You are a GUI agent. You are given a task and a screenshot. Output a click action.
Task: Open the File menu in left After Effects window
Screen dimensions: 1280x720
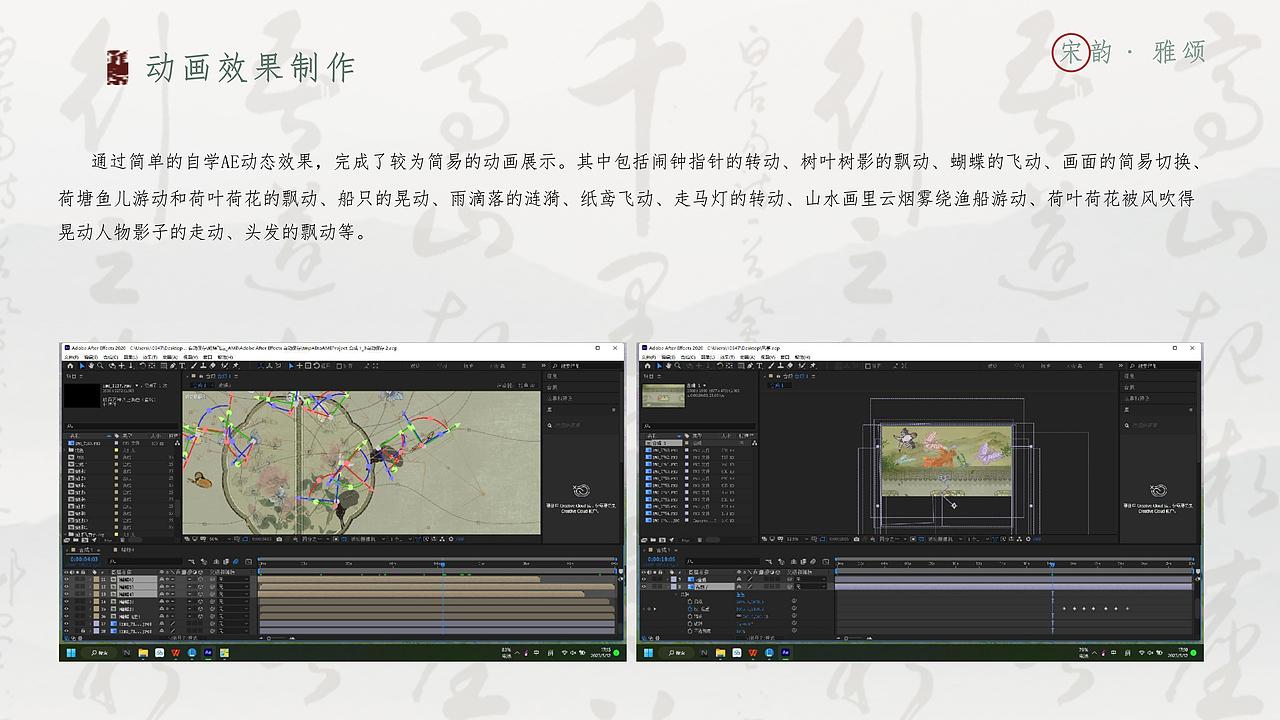coord(71,357)
